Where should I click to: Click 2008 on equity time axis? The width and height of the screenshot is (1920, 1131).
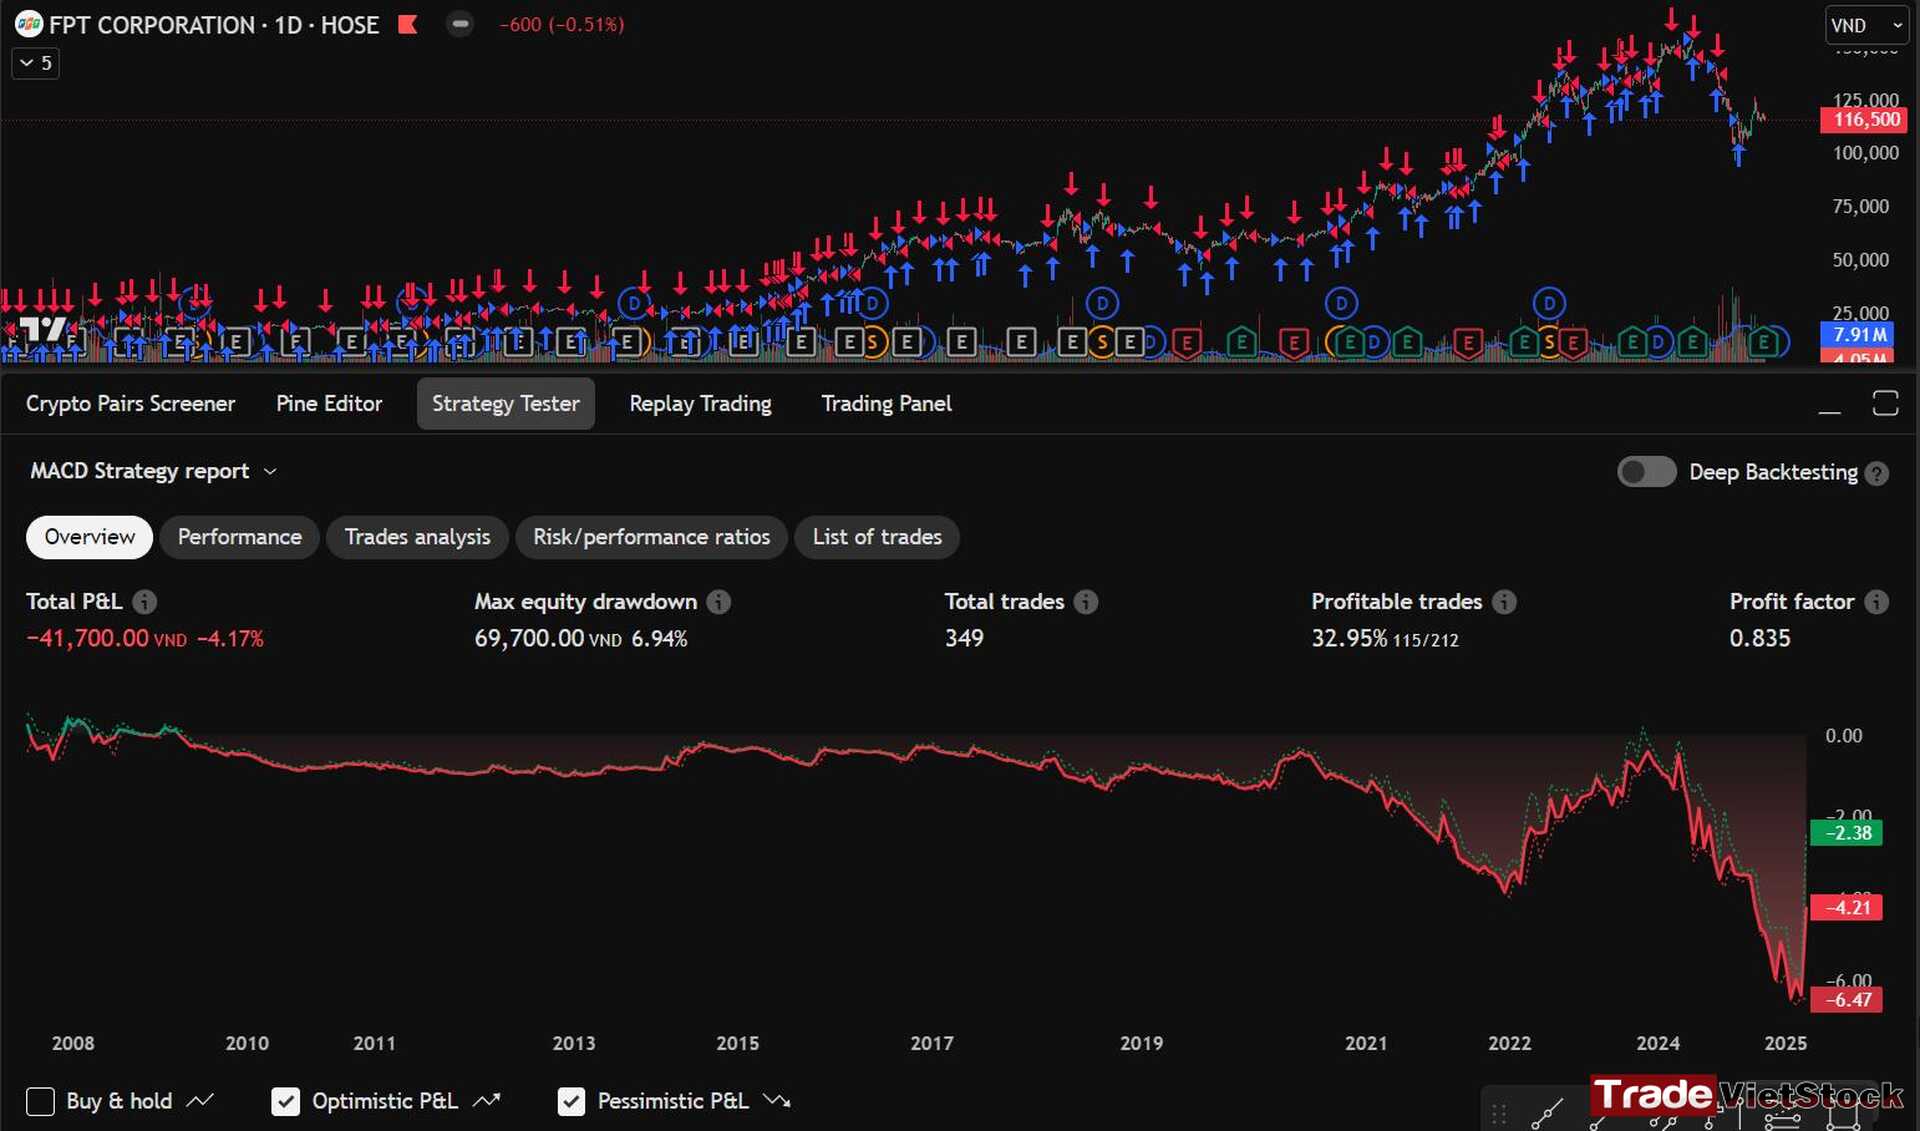coord(73,1043)
